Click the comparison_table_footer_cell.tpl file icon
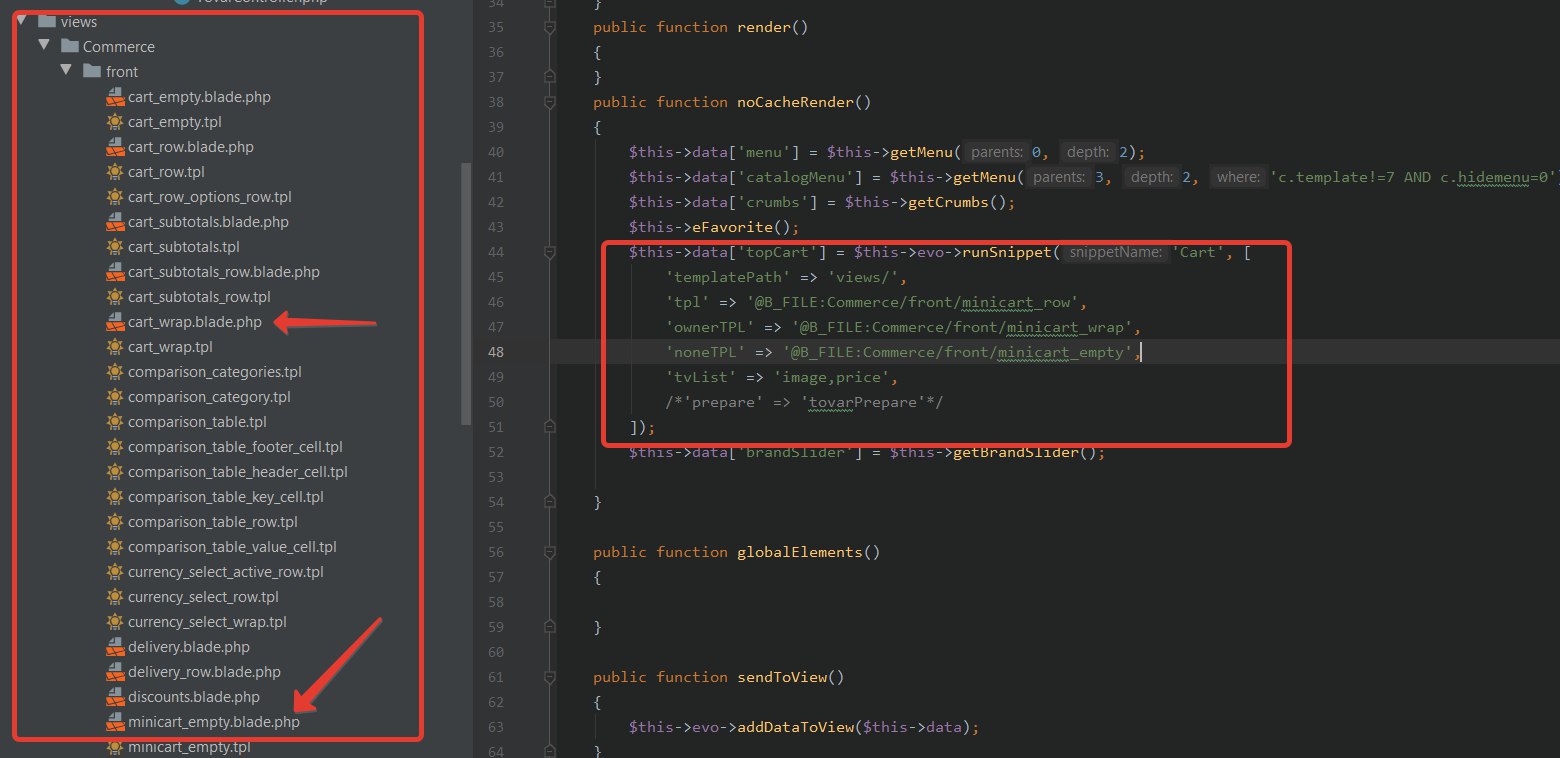The width and height of the screenshot is (1560, 758). 115,447
